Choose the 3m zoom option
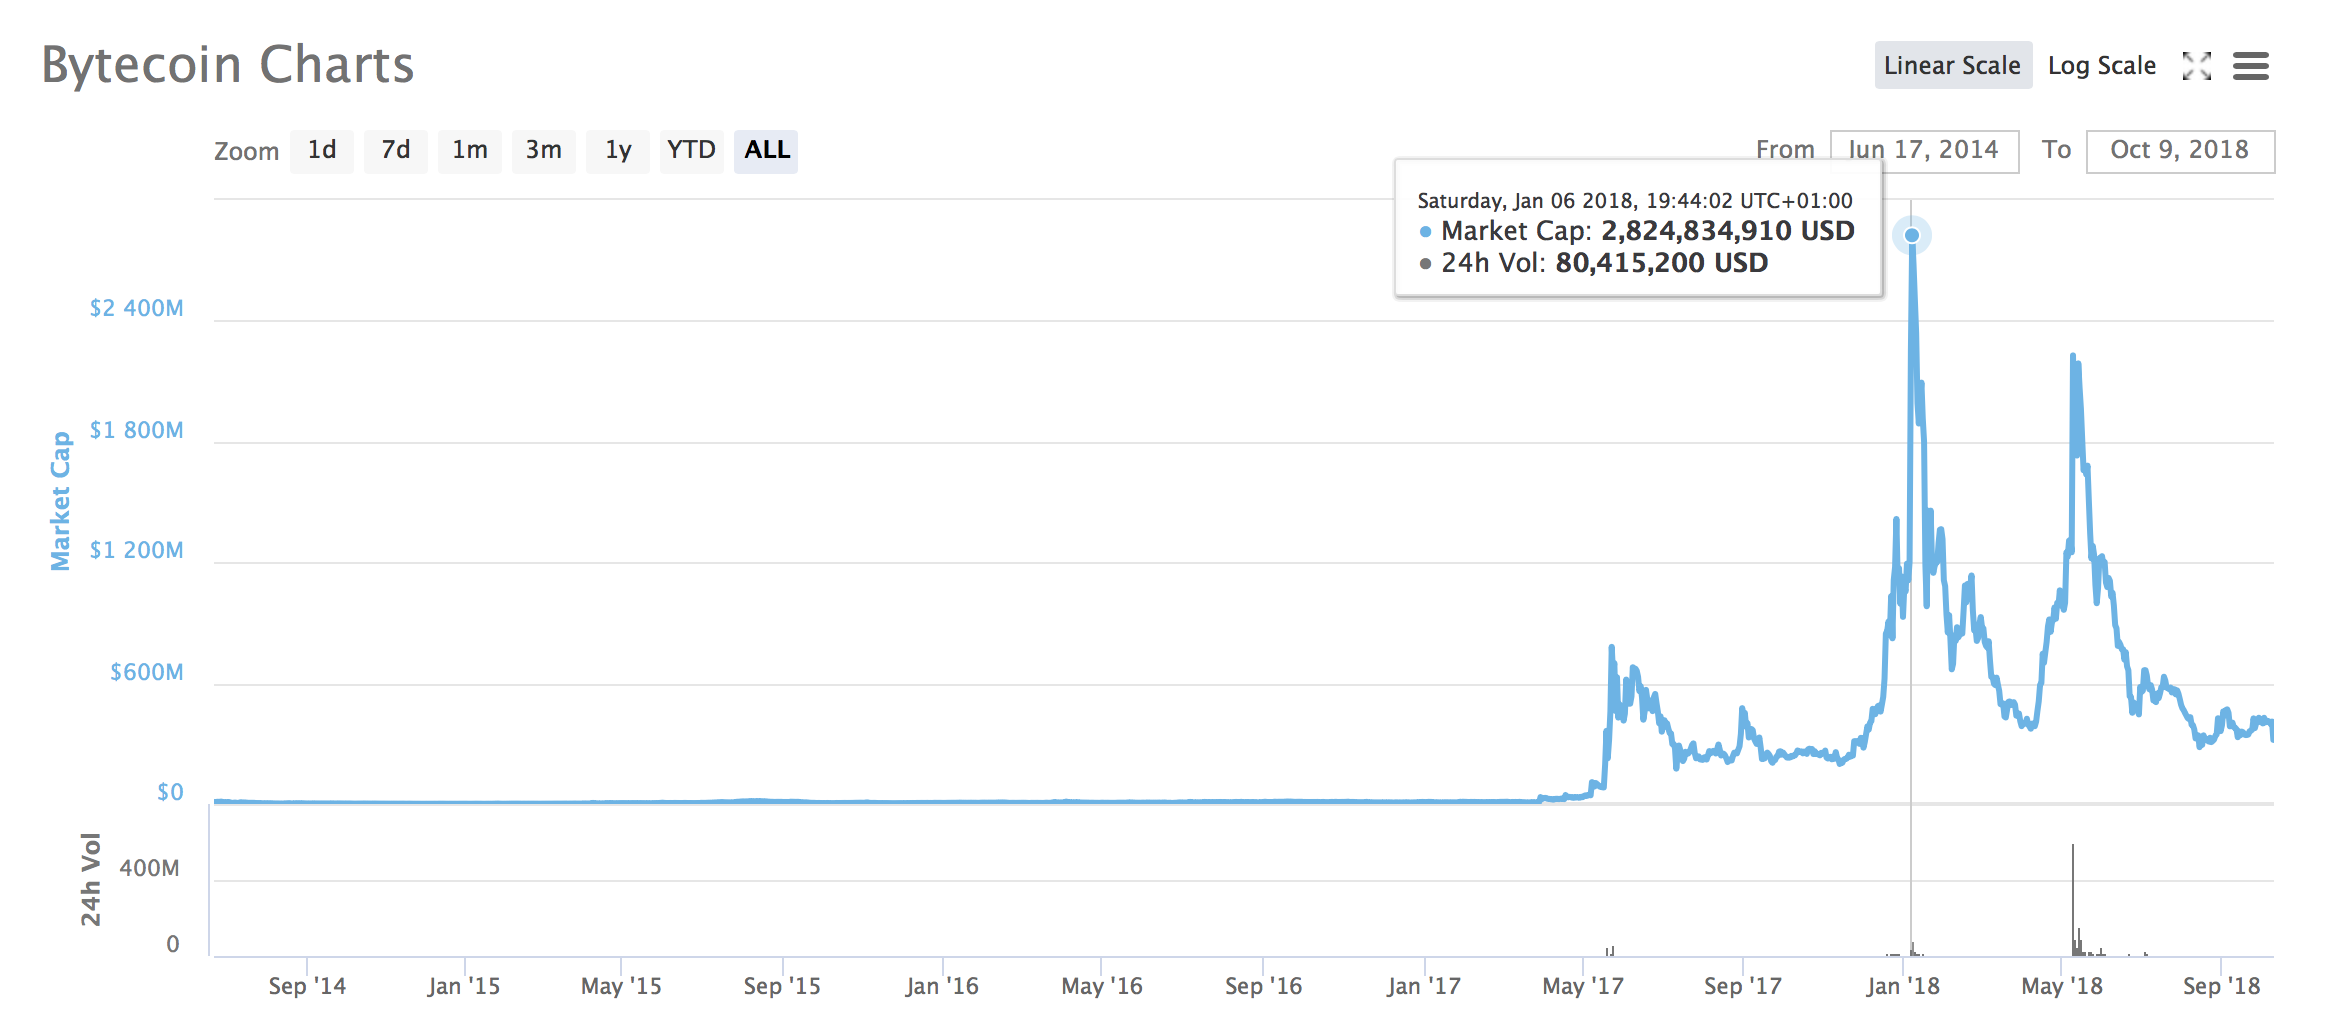Viewport: 2326px width, 1030px height. (544, 151)
